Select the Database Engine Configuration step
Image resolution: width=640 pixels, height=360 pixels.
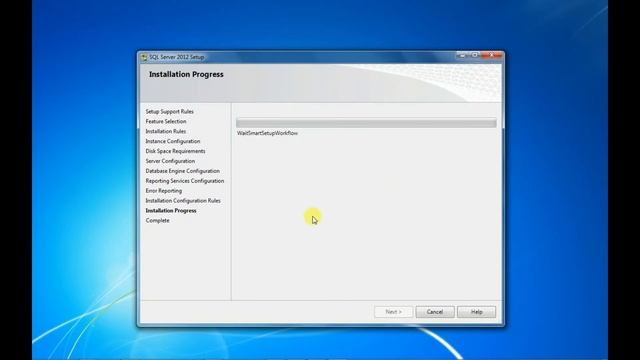(182, 171)
